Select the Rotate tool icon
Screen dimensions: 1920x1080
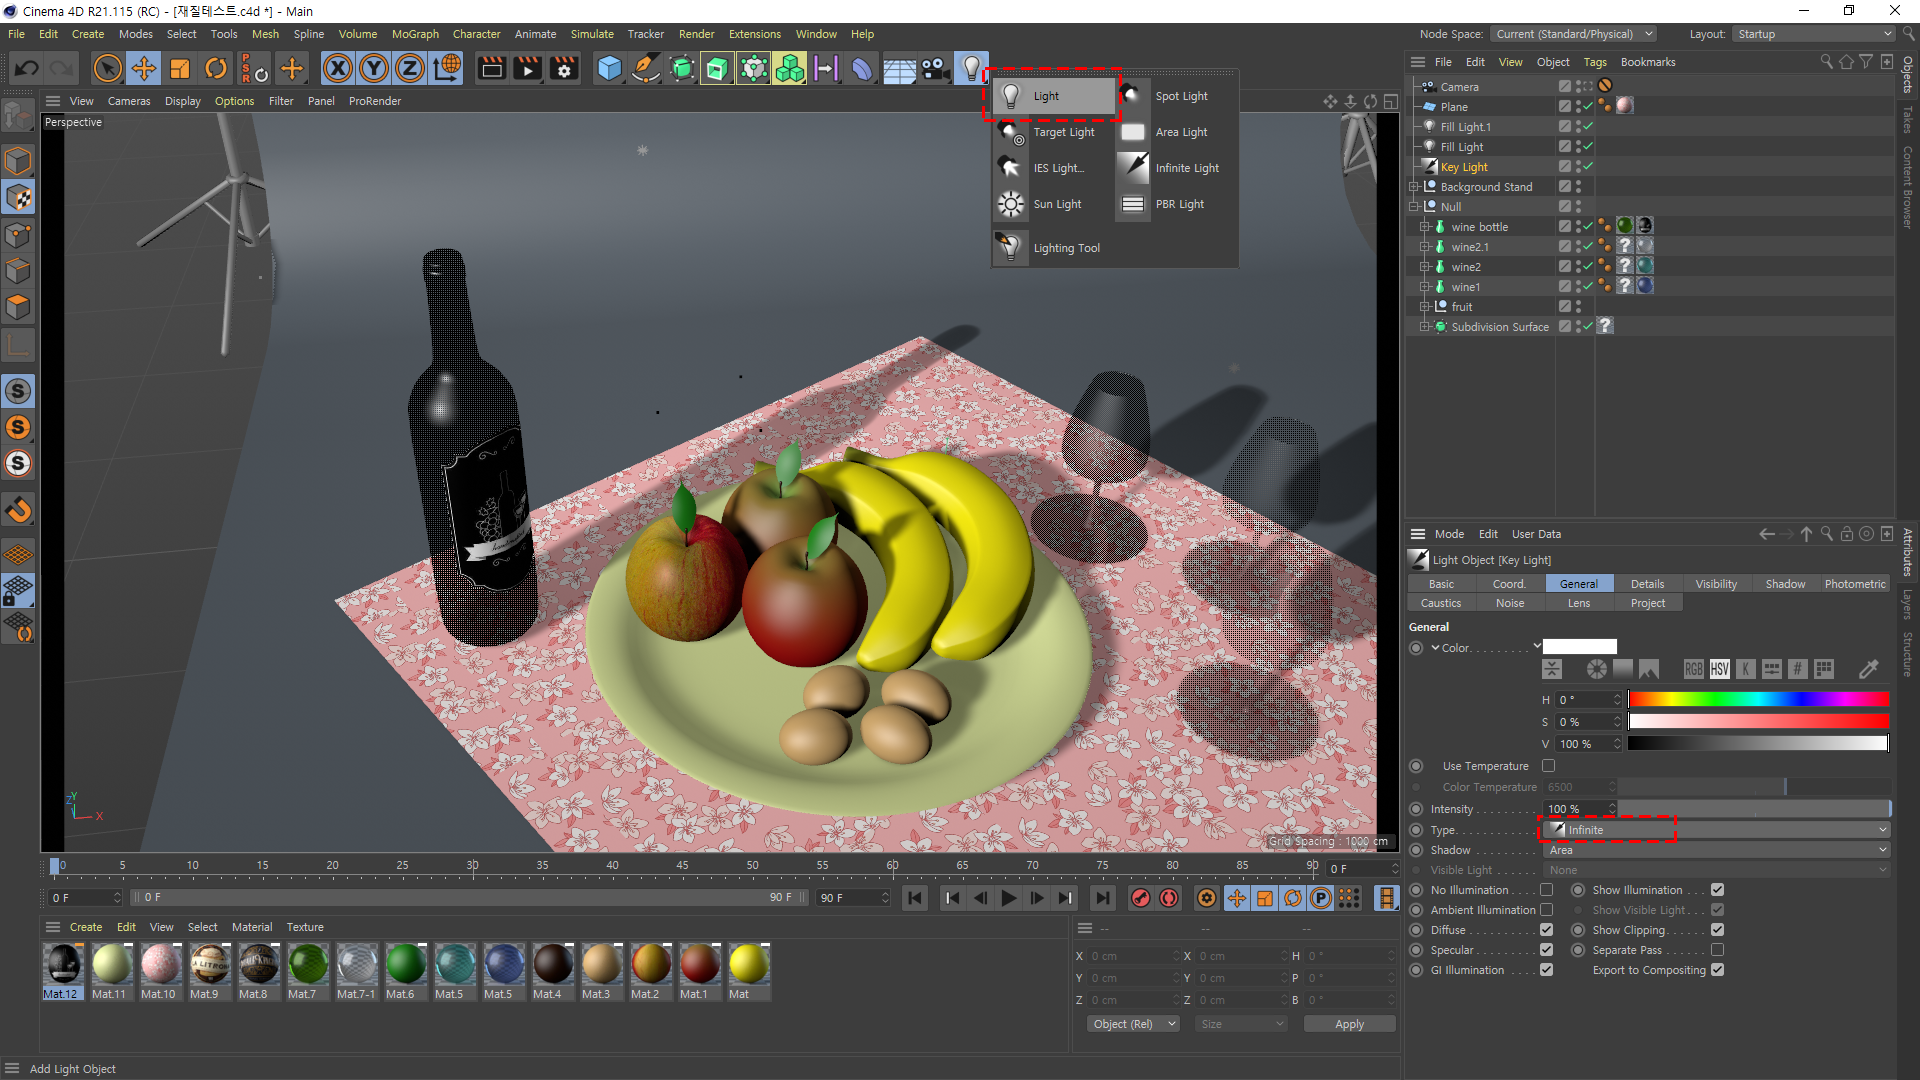216,68
